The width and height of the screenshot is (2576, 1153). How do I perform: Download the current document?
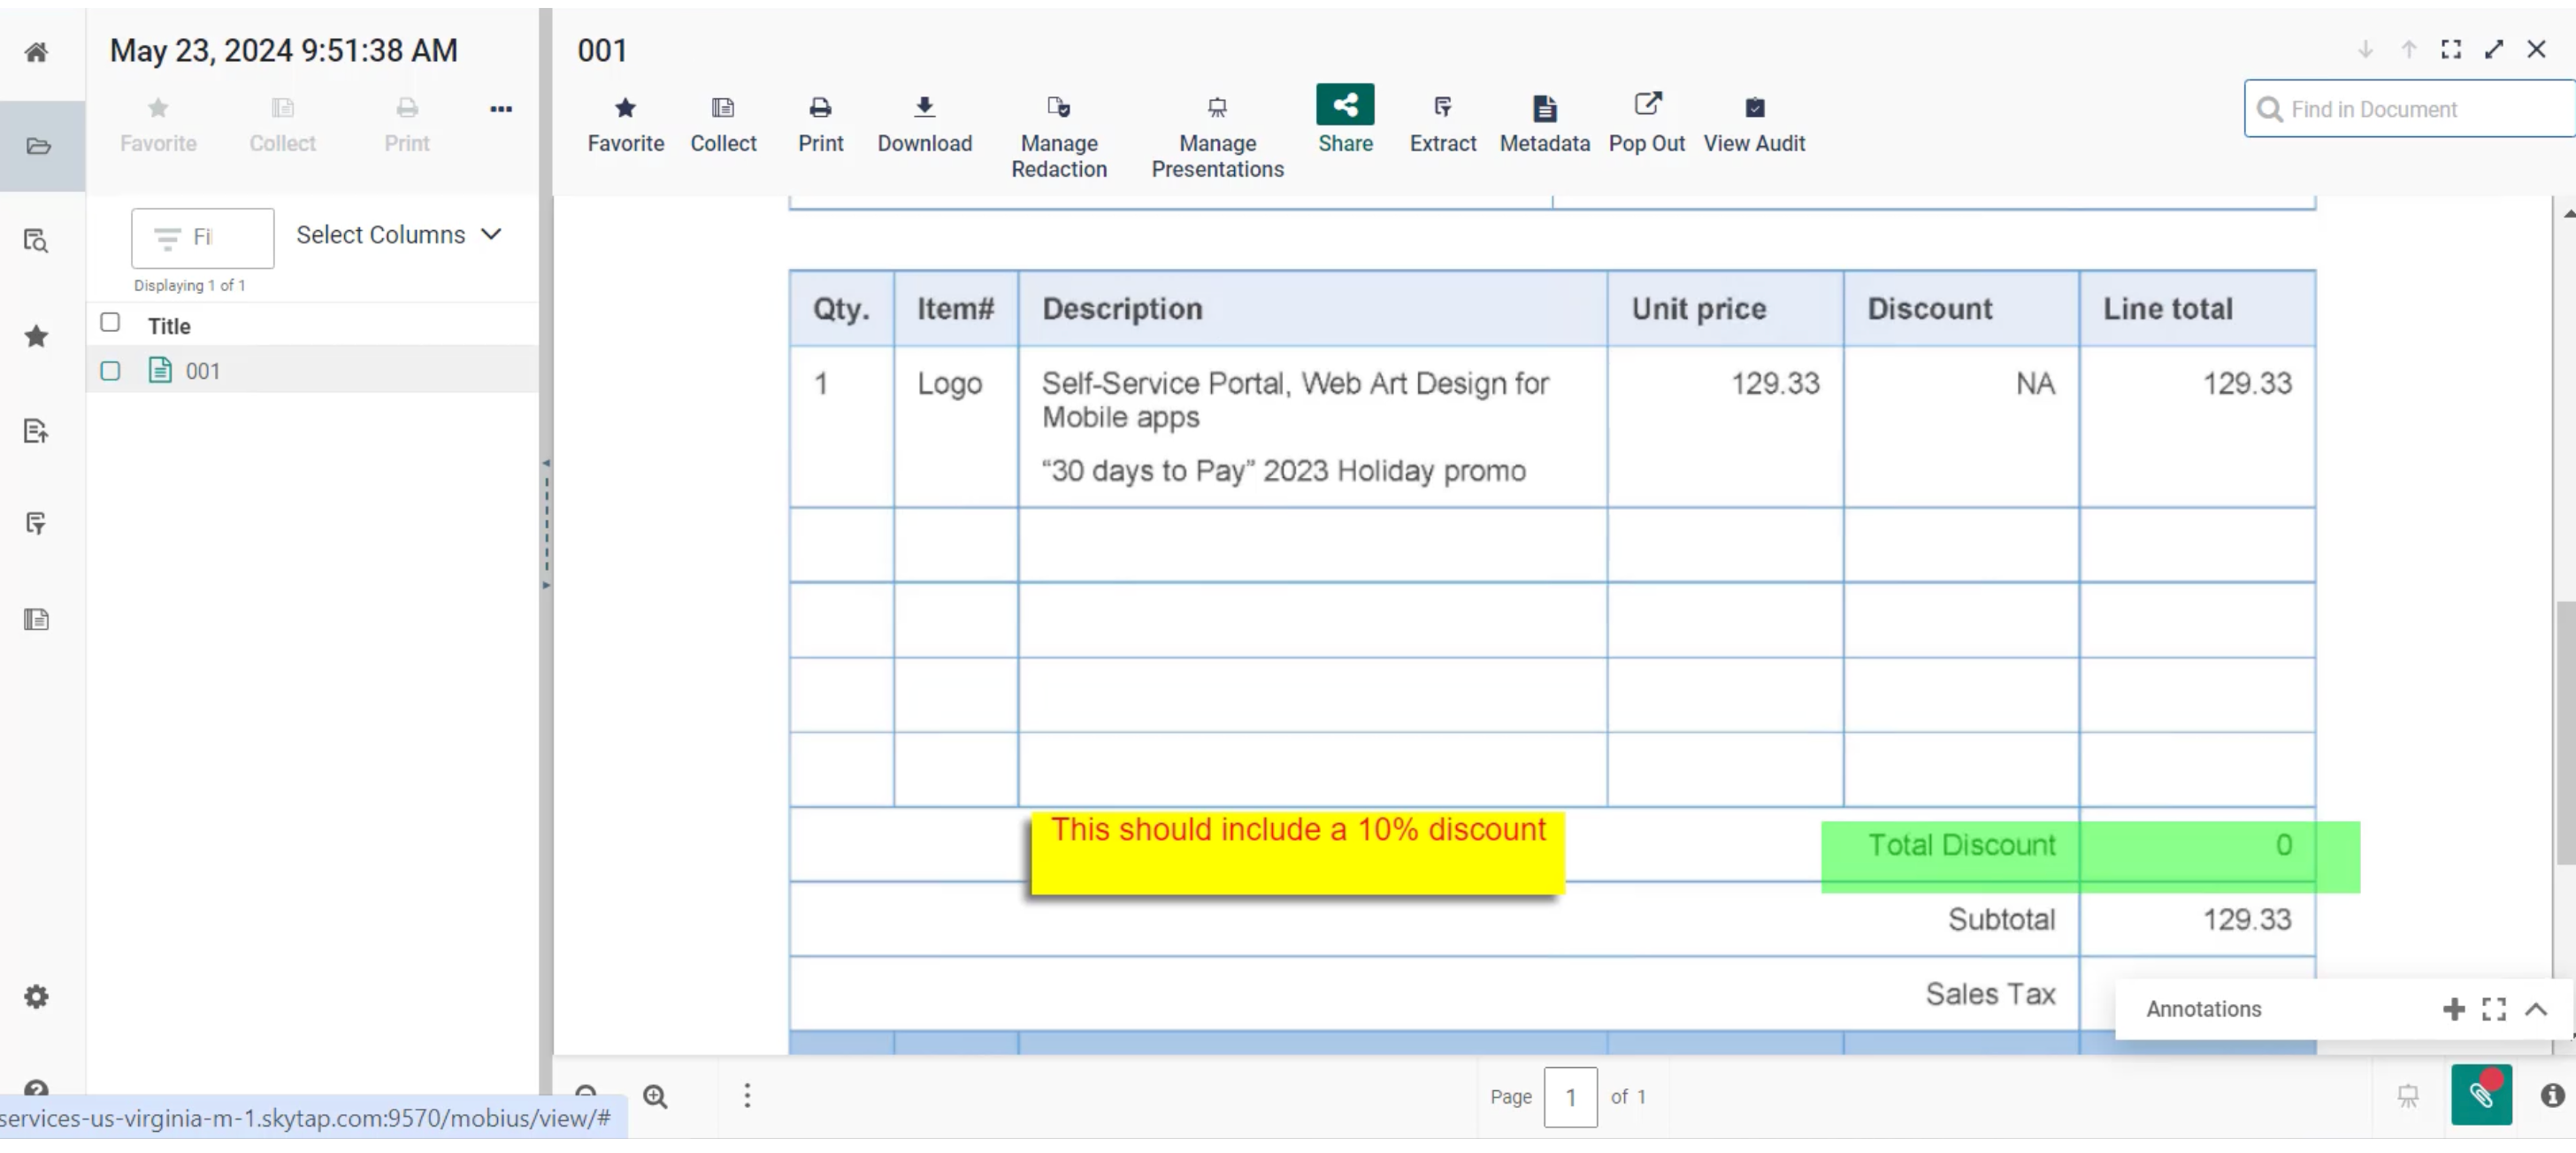point(924,108)
